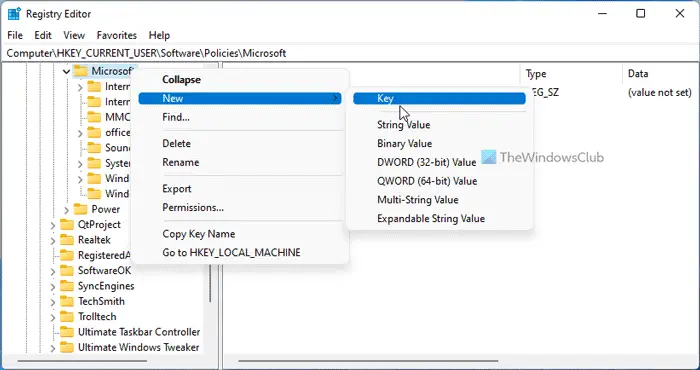The image size is (700, 370).
Task: Minimize the Registry Editor window
Action: (x=601, y=14)
